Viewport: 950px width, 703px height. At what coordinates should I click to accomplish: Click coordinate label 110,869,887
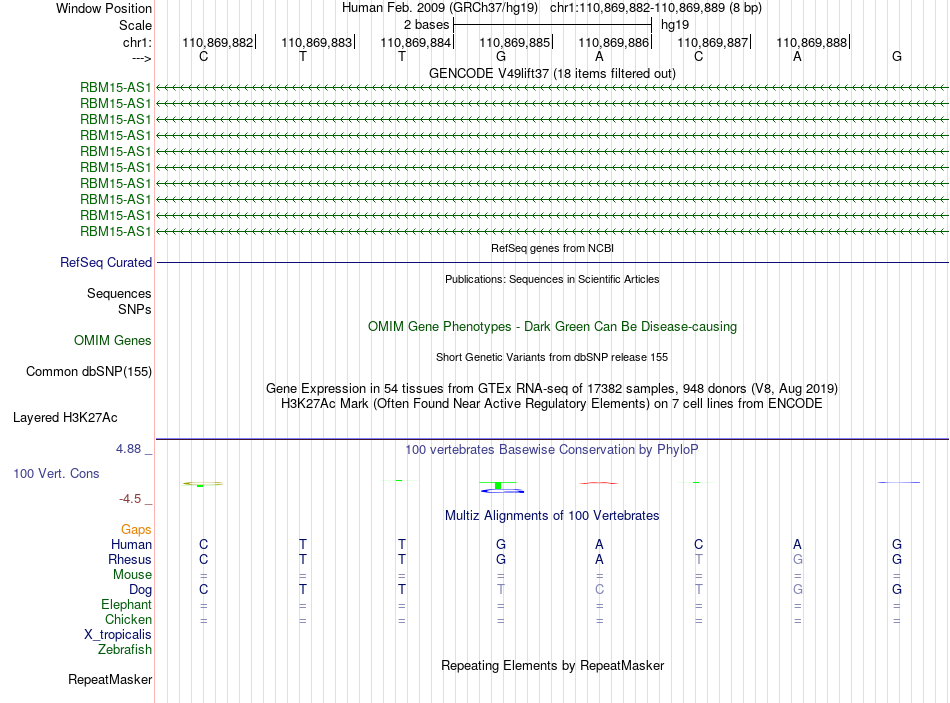tap(712, 42)
